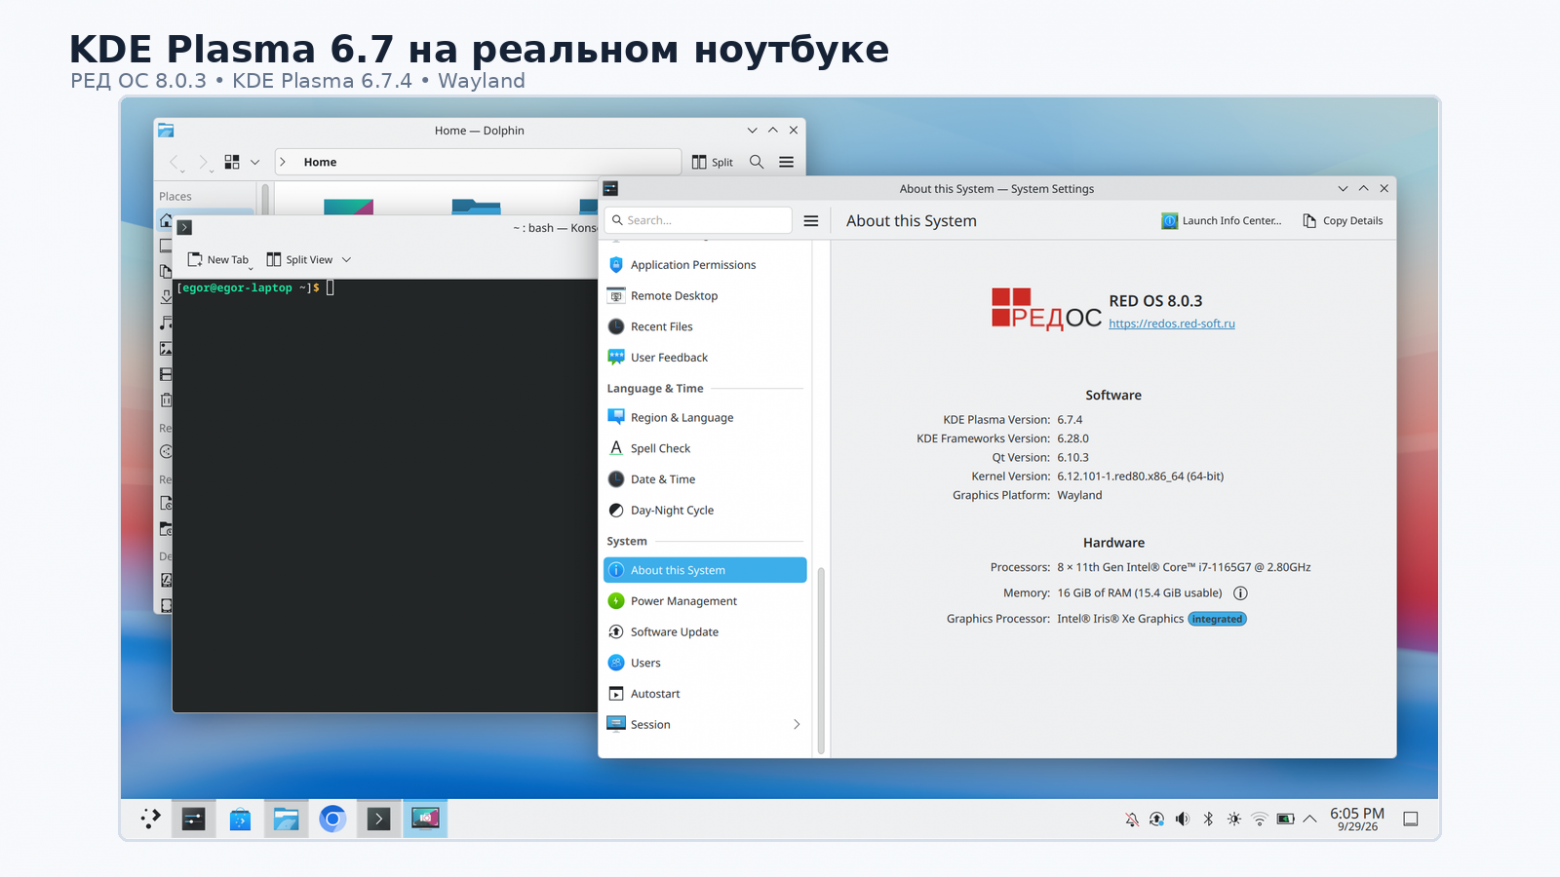Click the Processors value text
This screenshot has height=877, width=1560.
[x=1184, y=567]
